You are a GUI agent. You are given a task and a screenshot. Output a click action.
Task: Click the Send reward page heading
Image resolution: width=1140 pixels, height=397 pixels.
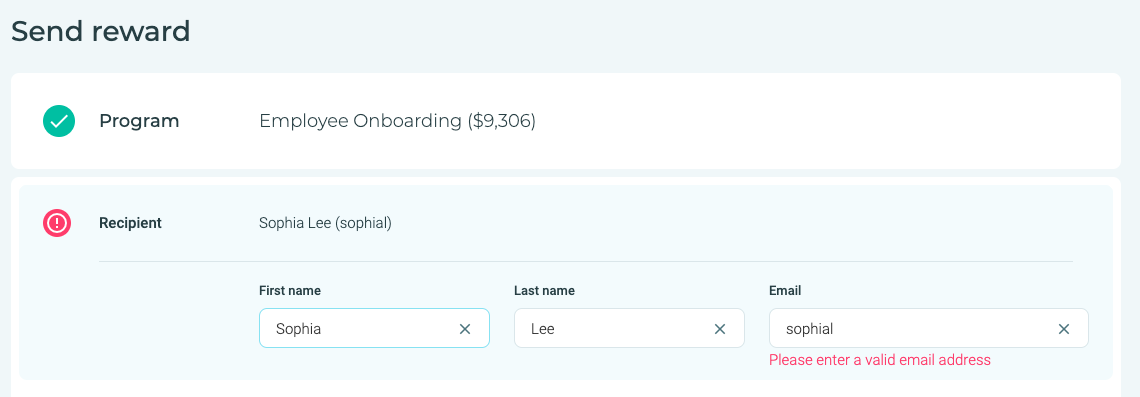(100, 31)
